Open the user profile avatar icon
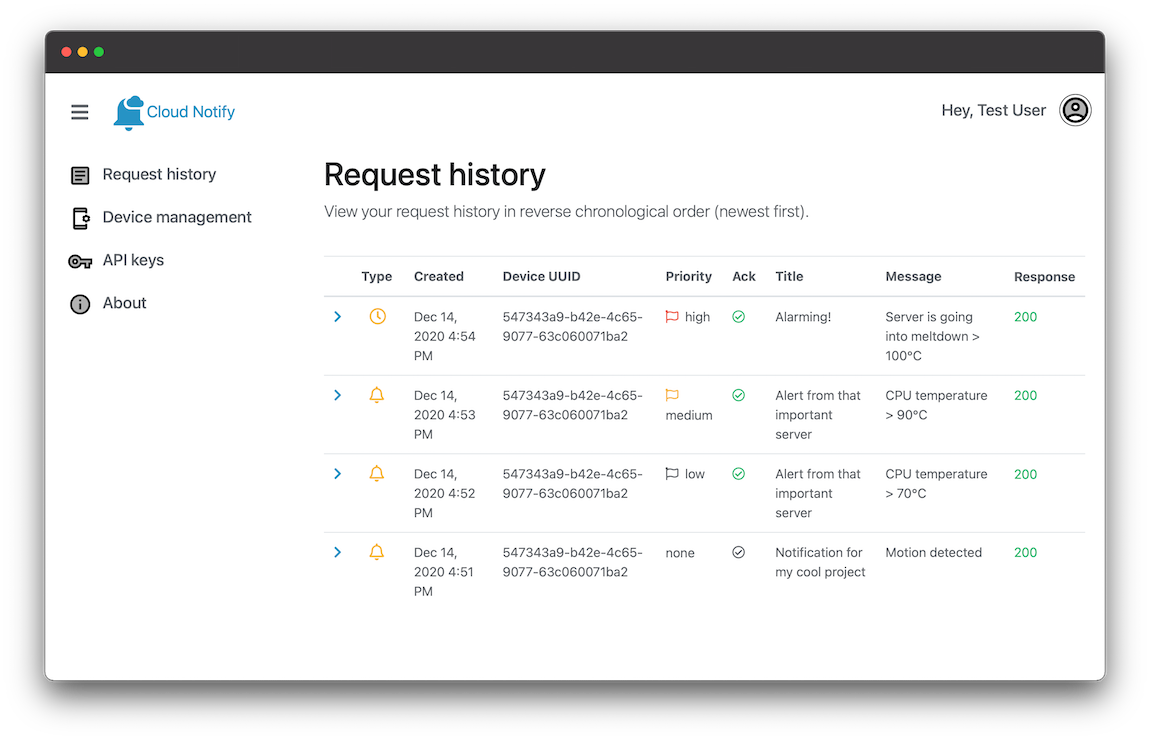1150x740 pixels. [1075, 110]
